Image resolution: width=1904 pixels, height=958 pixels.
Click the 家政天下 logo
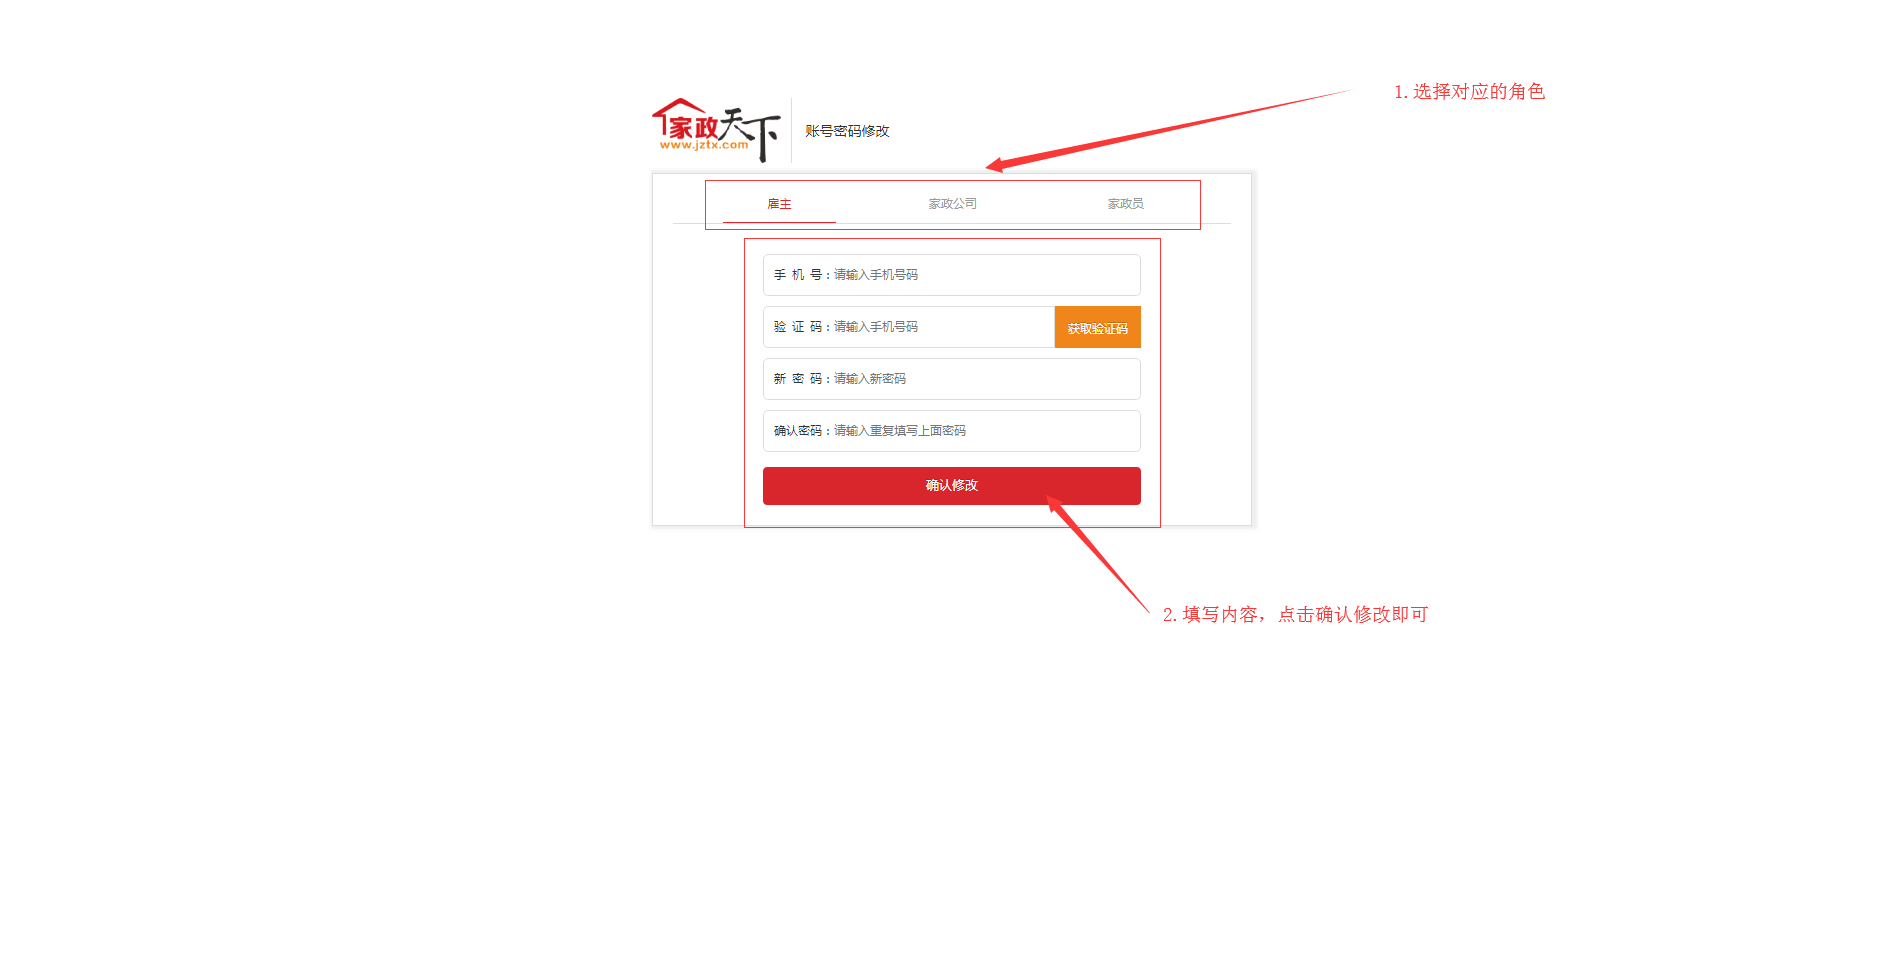click(x=716, y=130)
